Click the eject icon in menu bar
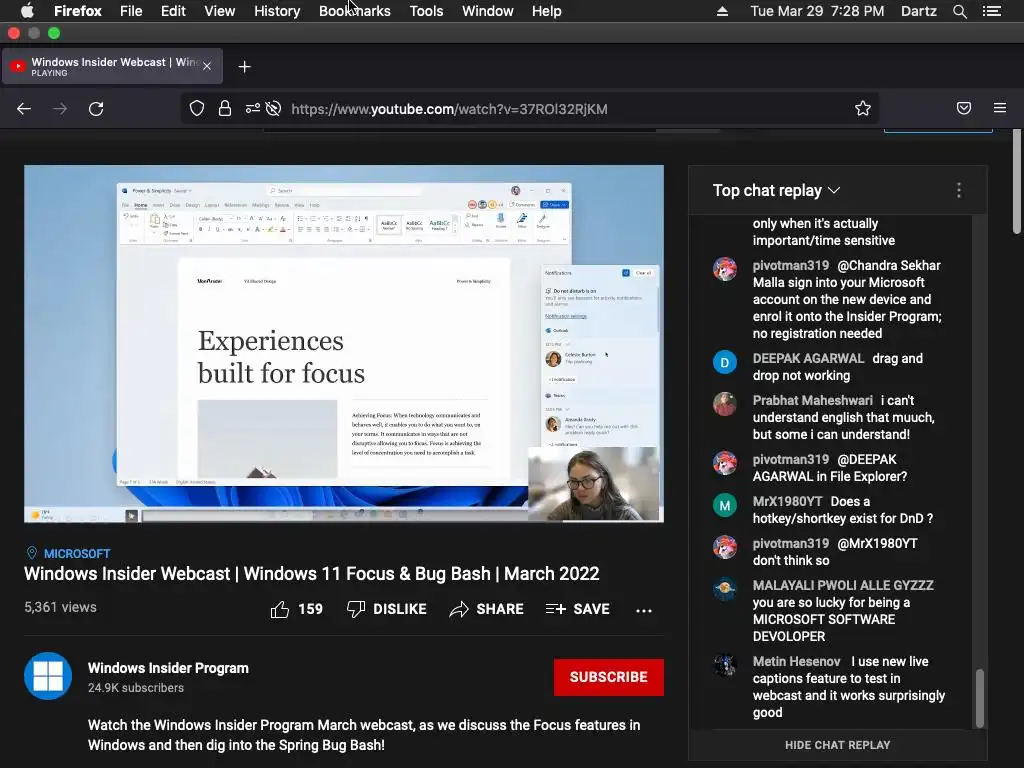This screenshot has height=768, width=1024. pos(722,11)
